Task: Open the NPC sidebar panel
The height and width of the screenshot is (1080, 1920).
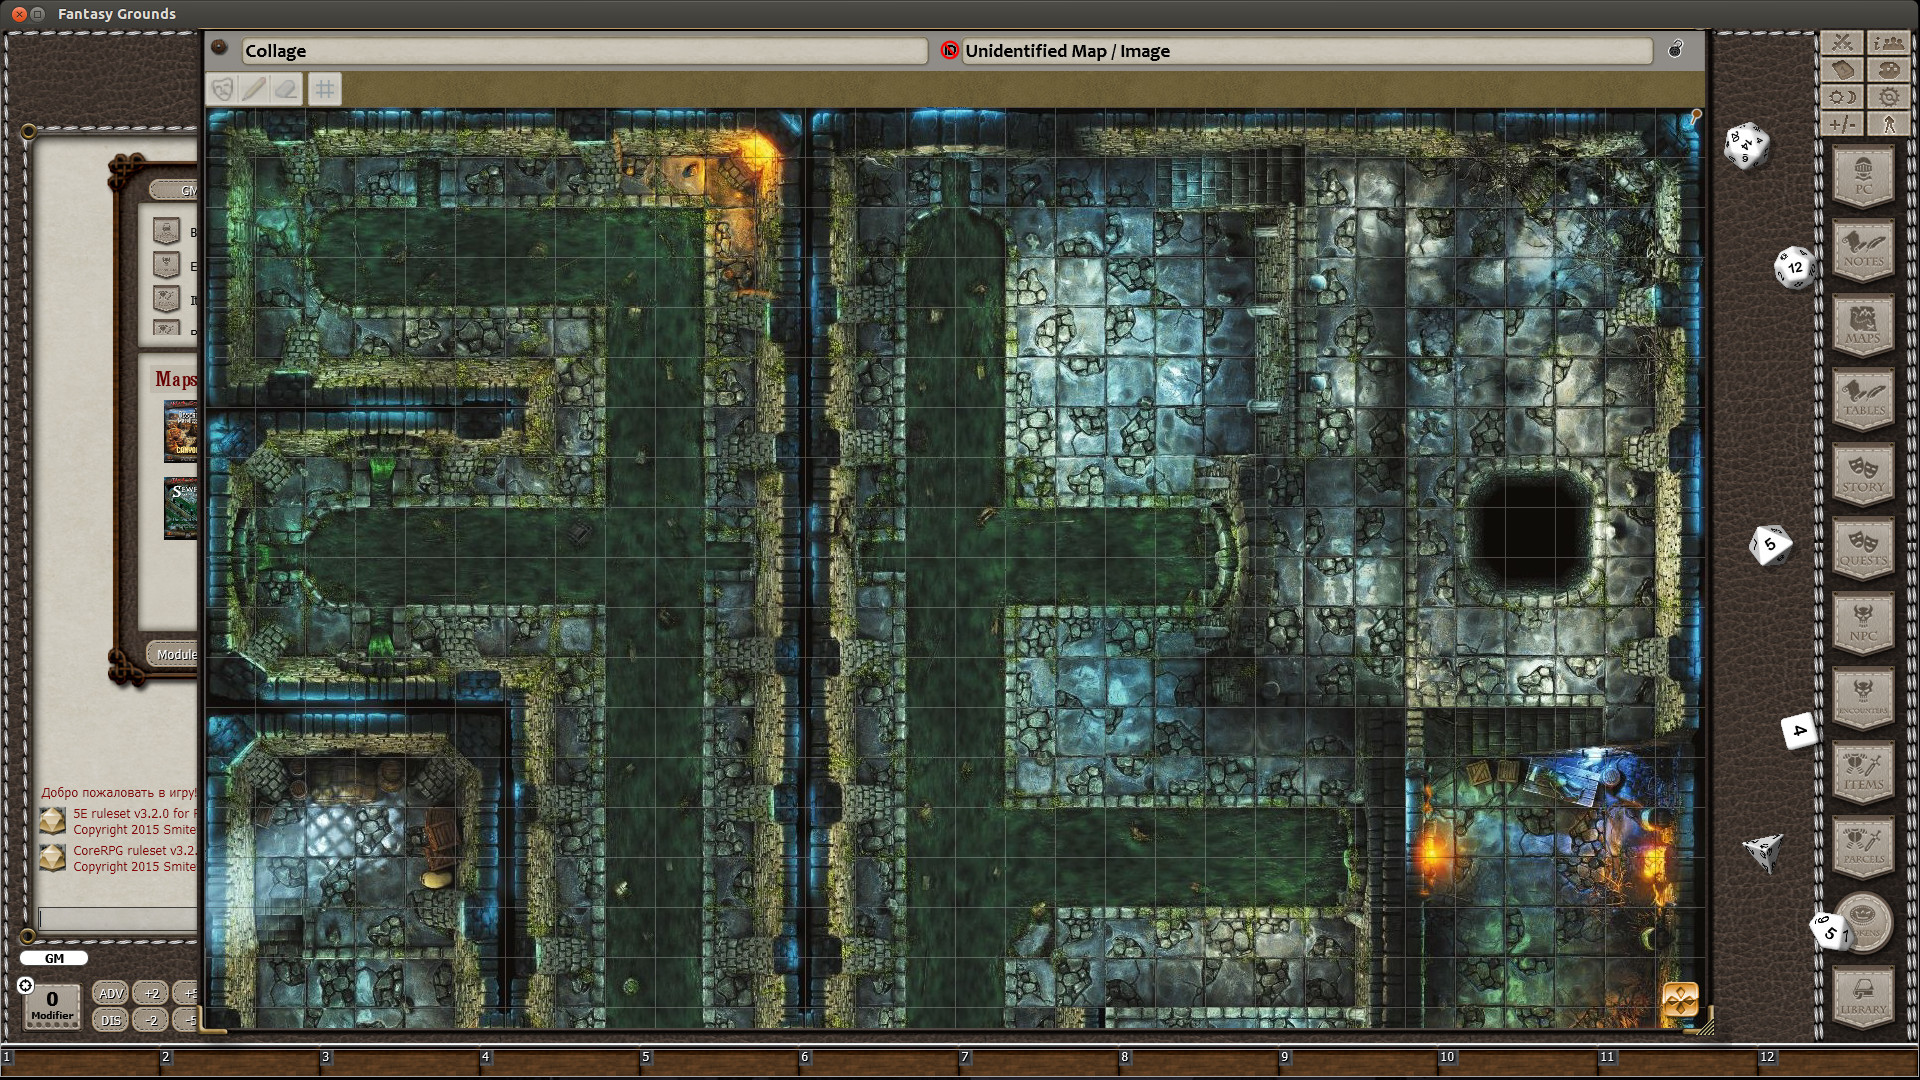Action: (x=1863, y=627)
